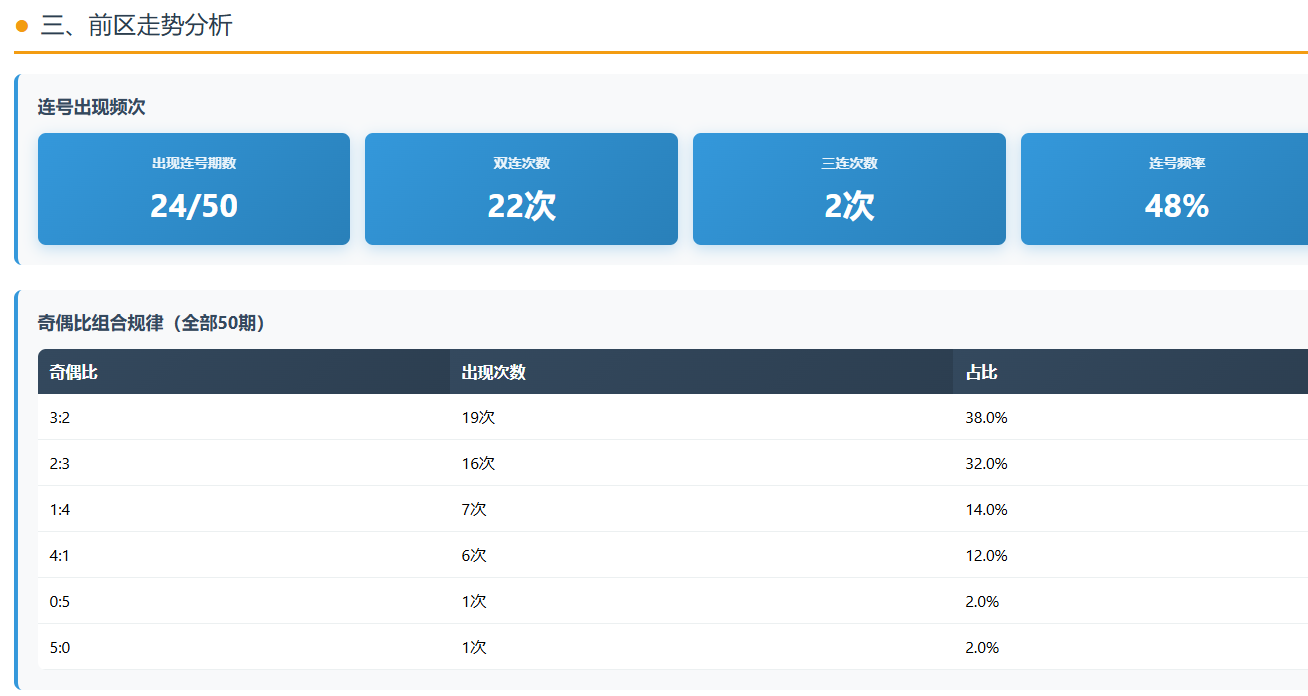Select the 0:5 ratio row
Screen dimensions: 1308x696
pos(60,602)
